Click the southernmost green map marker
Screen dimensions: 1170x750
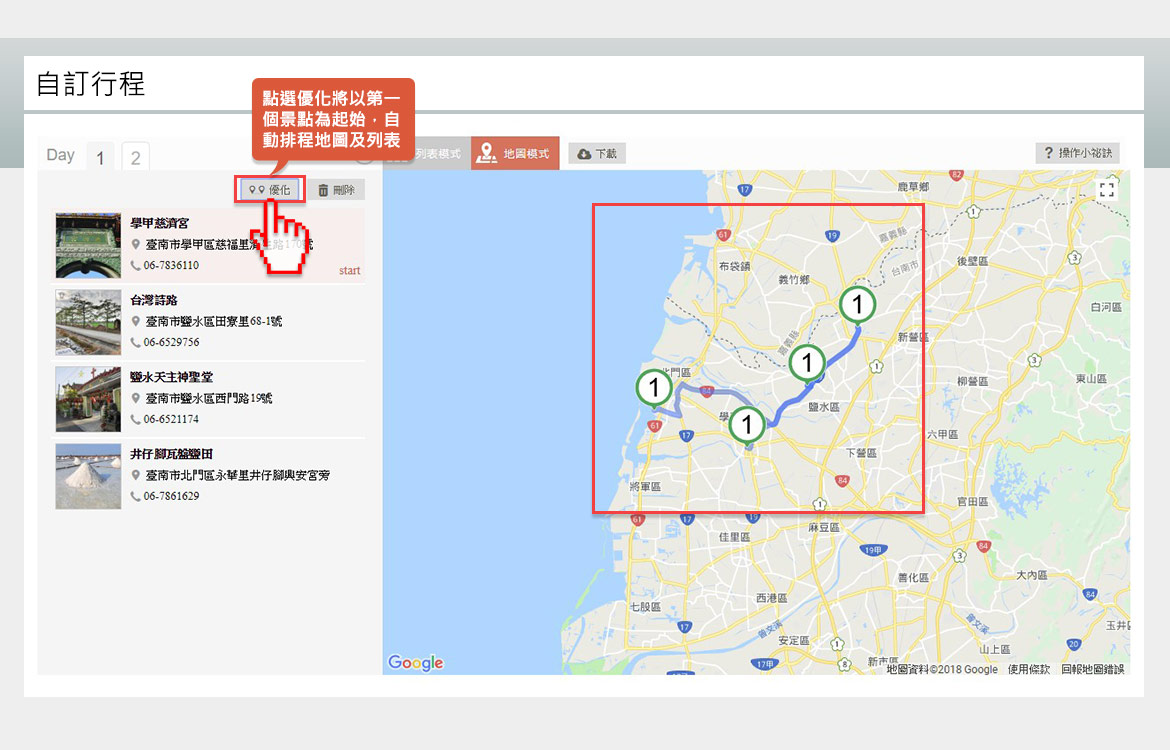[x=746, y=426]
